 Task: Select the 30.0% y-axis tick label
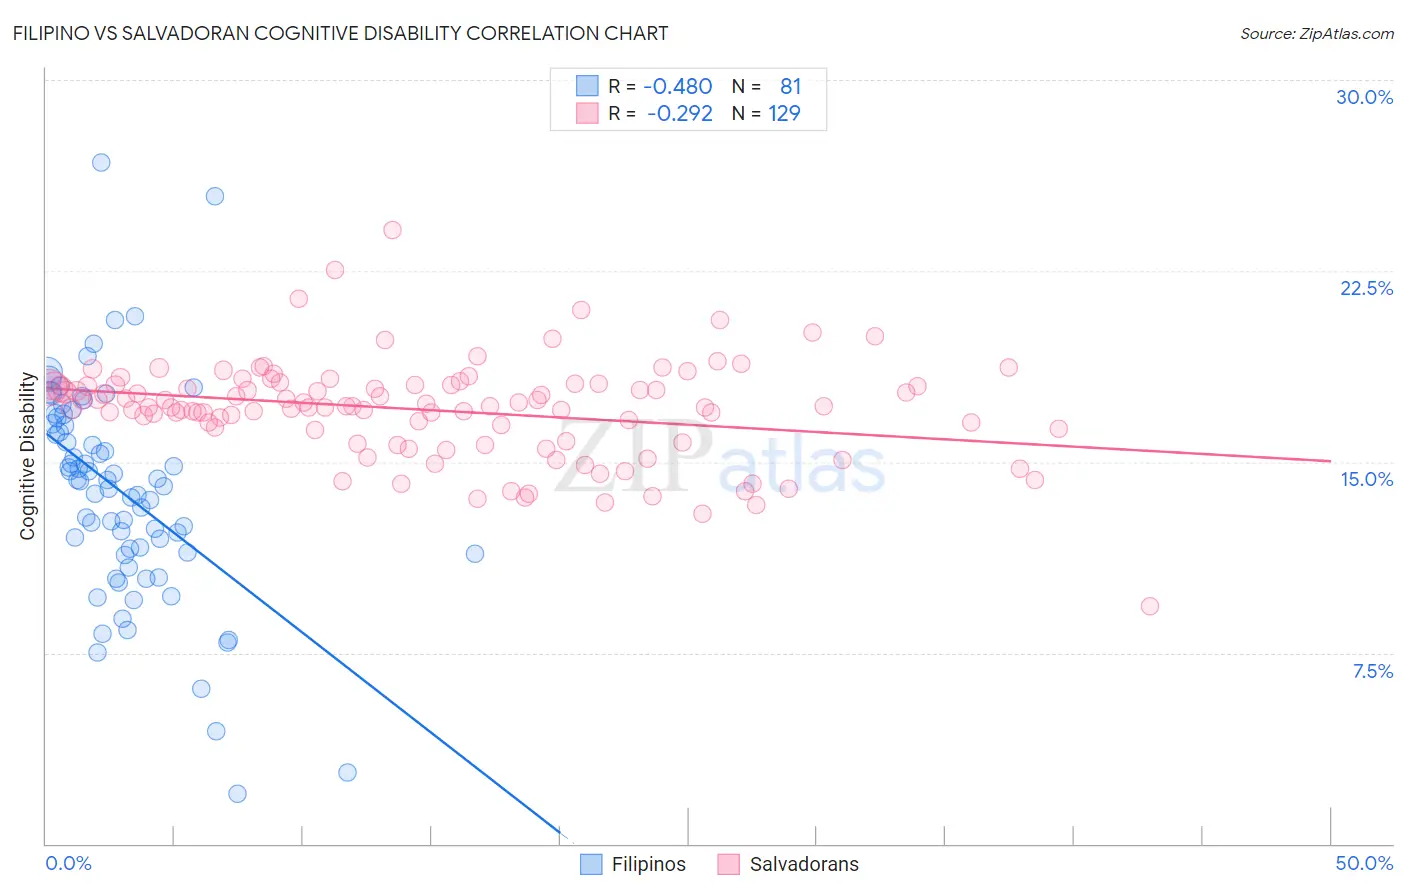point(1364,97)
